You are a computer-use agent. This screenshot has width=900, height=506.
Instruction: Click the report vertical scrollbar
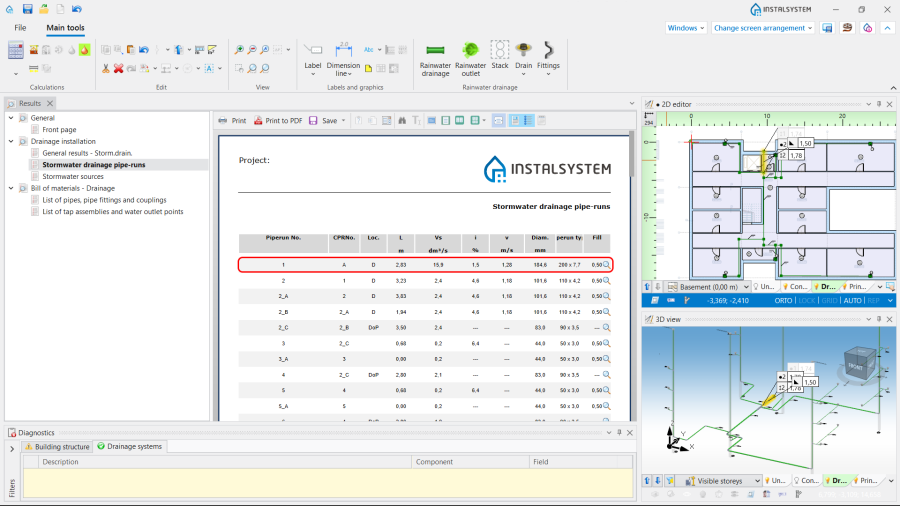tap(632, 155)
